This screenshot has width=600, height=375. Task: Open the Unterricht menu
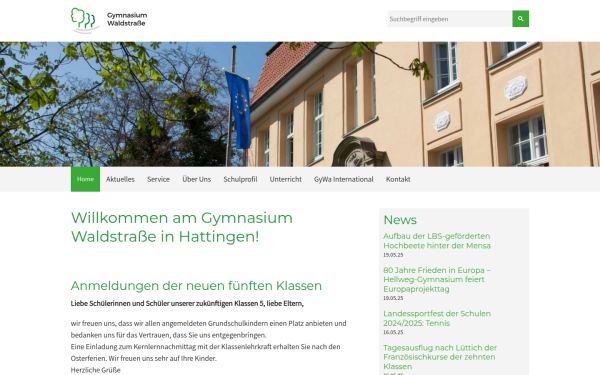click(x=285, y=179)
